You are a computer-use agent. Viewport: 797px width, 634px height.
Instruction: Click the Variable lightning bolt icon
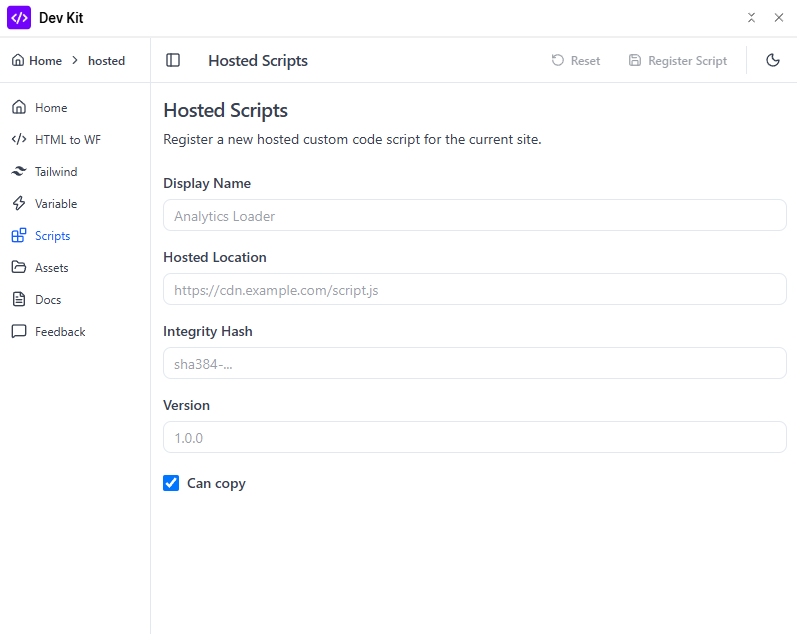[x=19, y=203]
